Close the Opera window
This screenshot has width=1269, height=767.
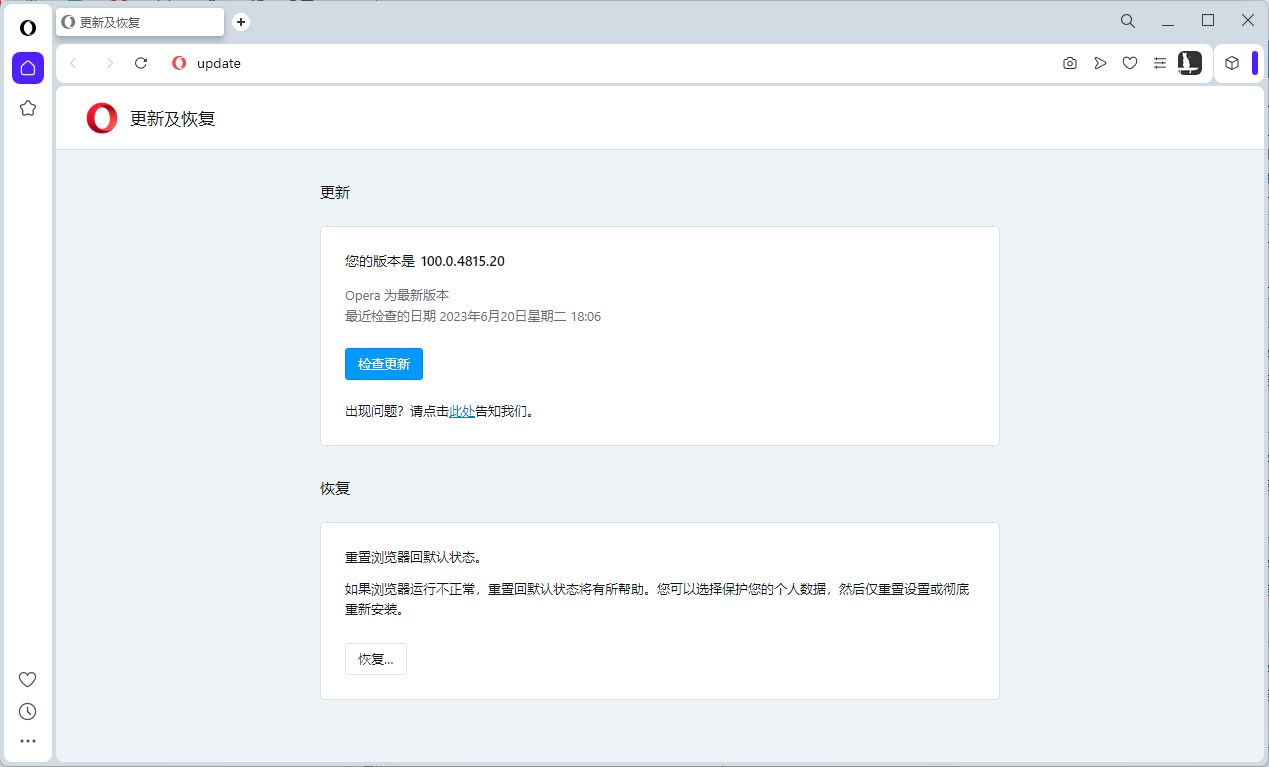(1248, 21)
